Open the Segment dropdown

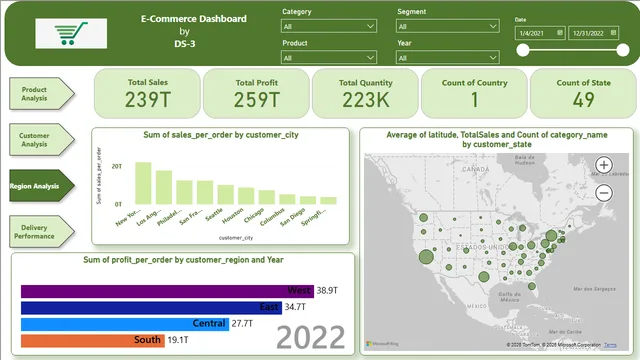447,26
